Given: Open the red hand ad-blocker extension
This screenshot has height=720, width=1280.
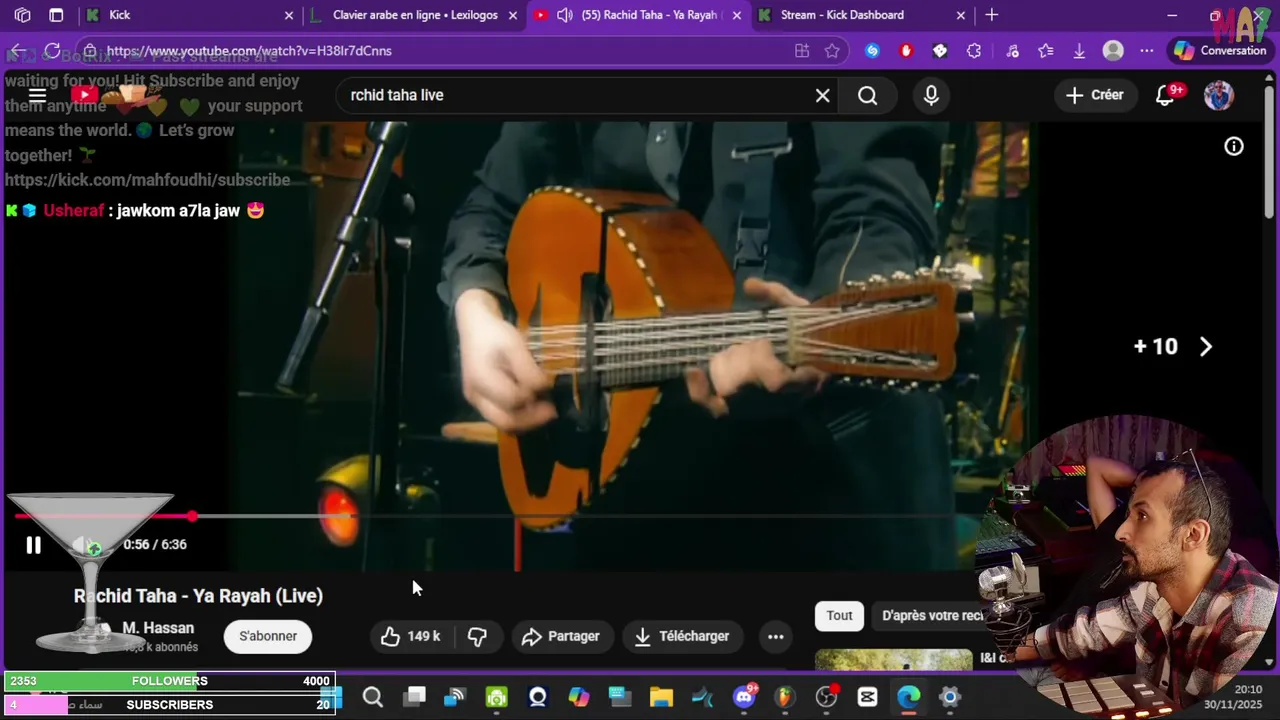Looking at the screenshot, I should [x=906, y=51].
